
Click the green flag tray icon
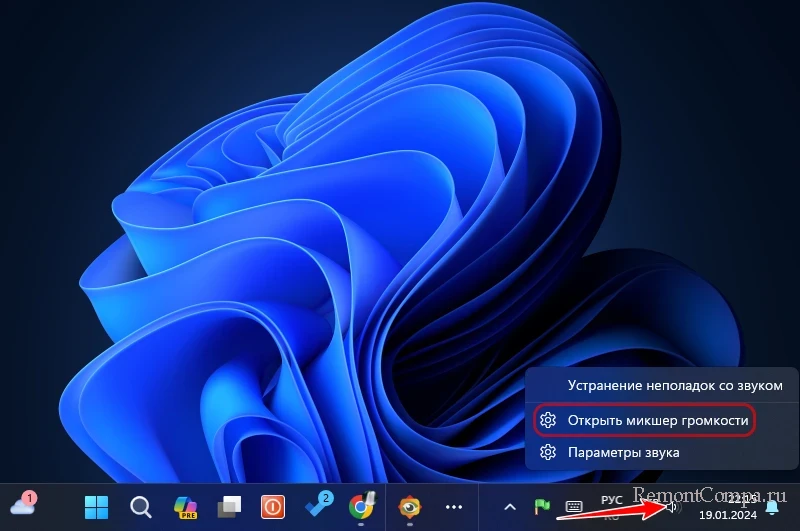[x=542, y=507]
